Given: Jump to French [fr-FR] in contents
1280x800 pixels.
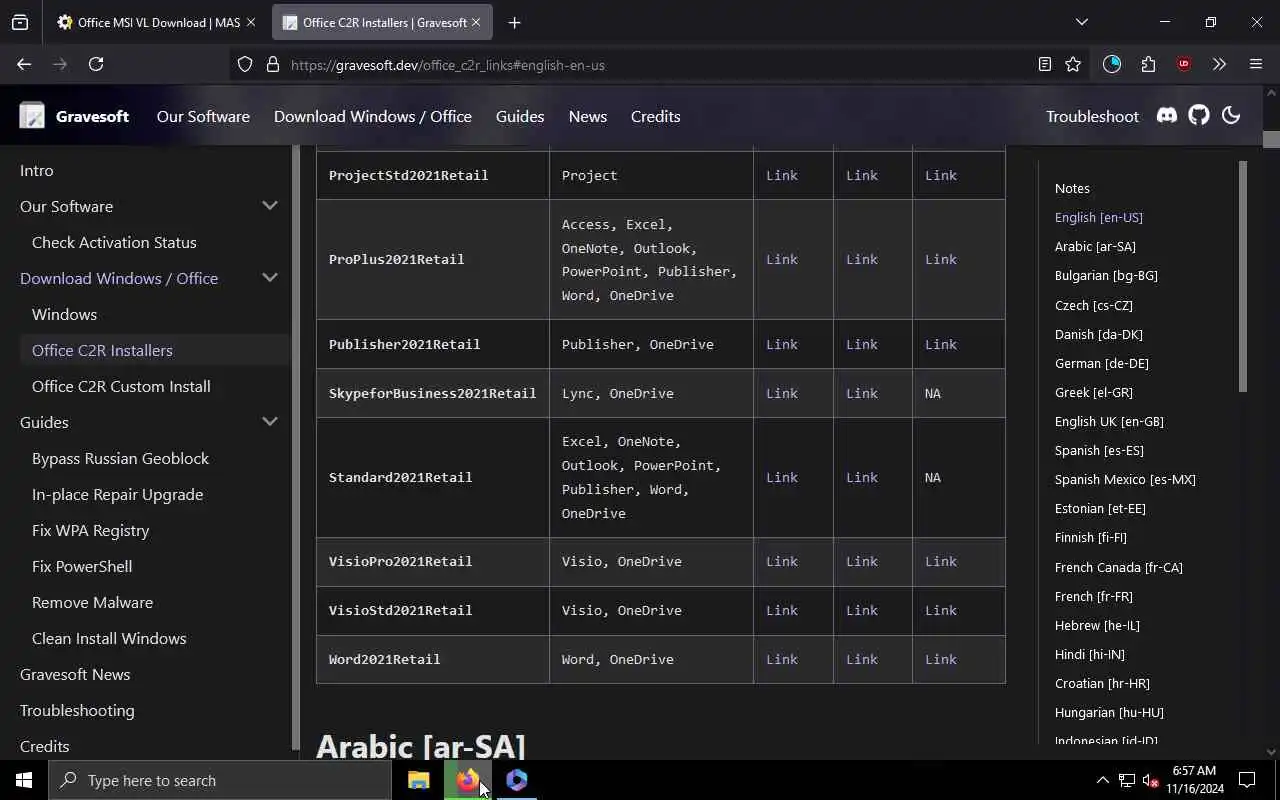Looking at the screenshot, I should 1094,596.
